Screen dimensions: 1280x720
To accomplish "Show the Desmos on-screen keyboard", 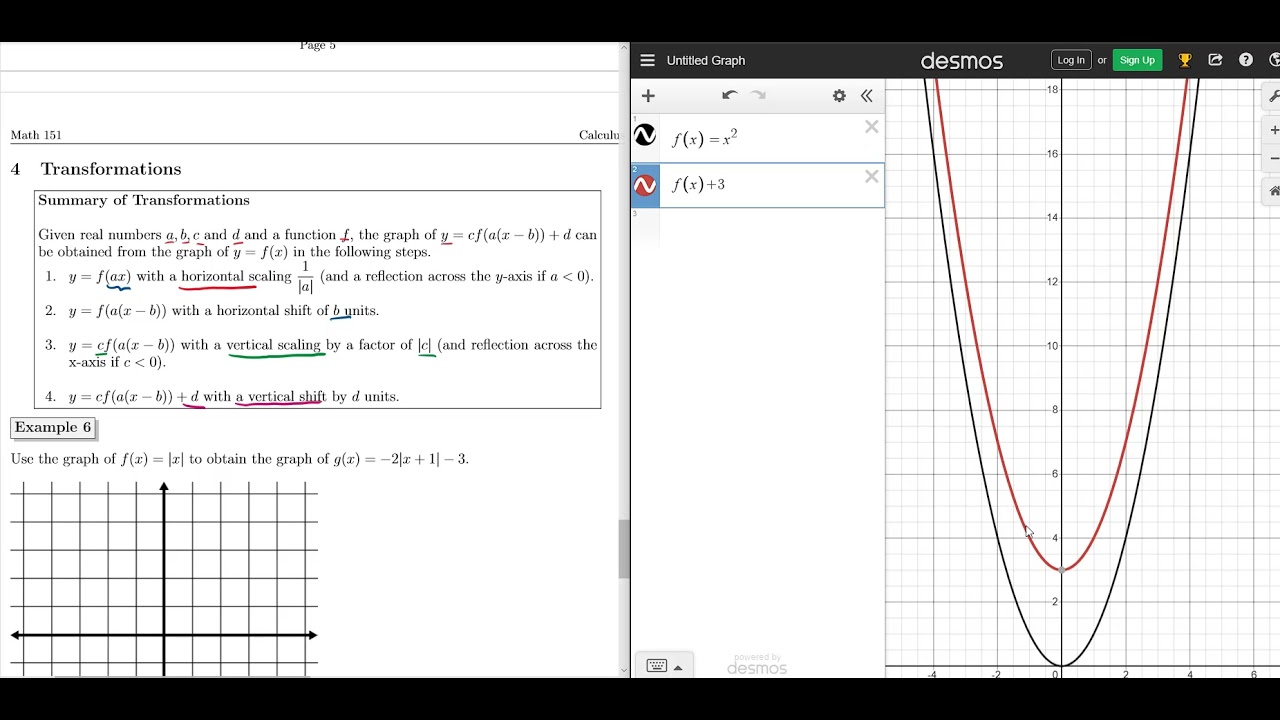I will (657, 666).
